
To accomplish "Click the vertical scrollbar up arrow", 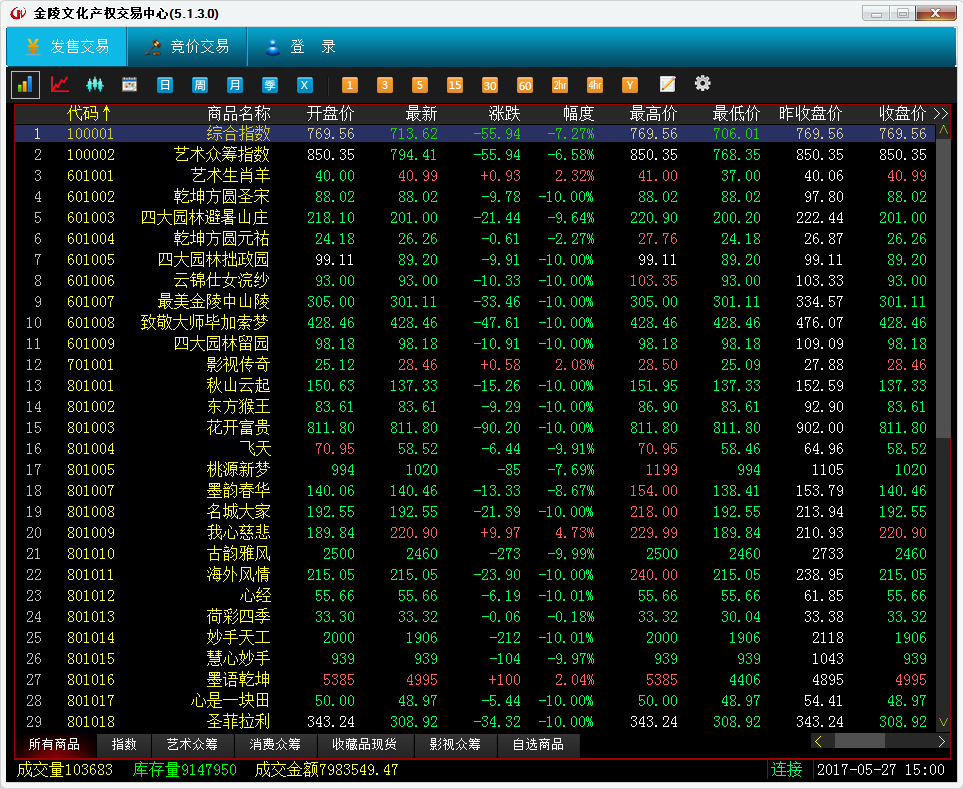I will click(x=943, y=131).
